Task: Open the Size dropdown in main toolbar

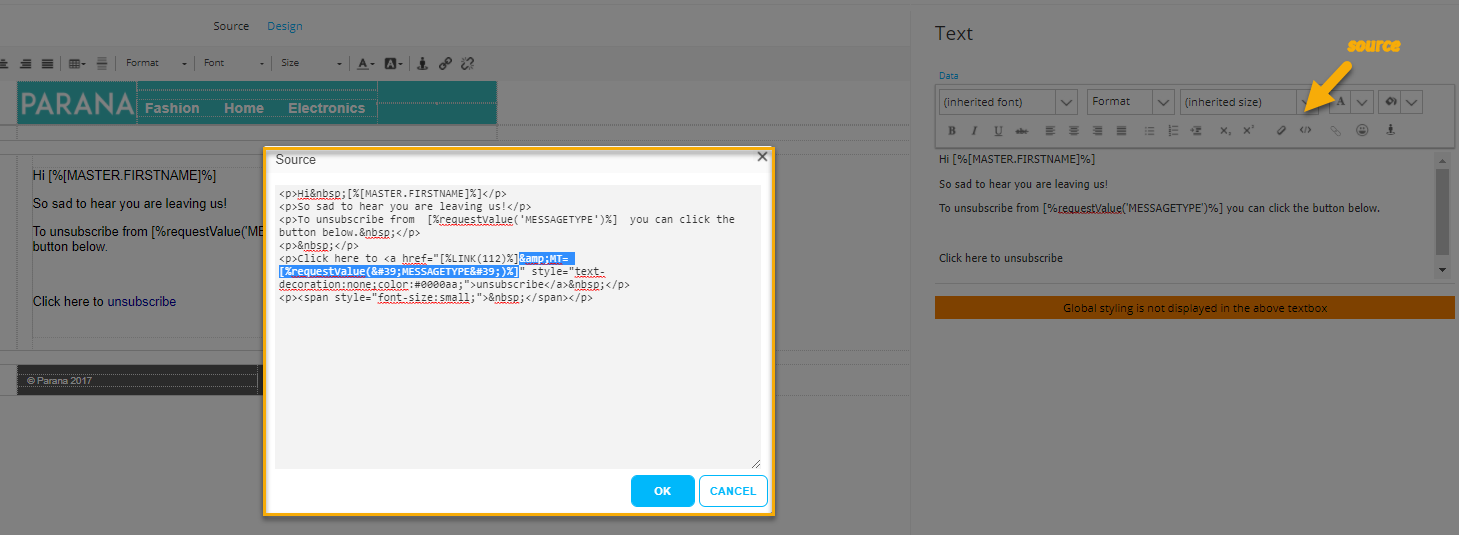Action: (311, 63)
